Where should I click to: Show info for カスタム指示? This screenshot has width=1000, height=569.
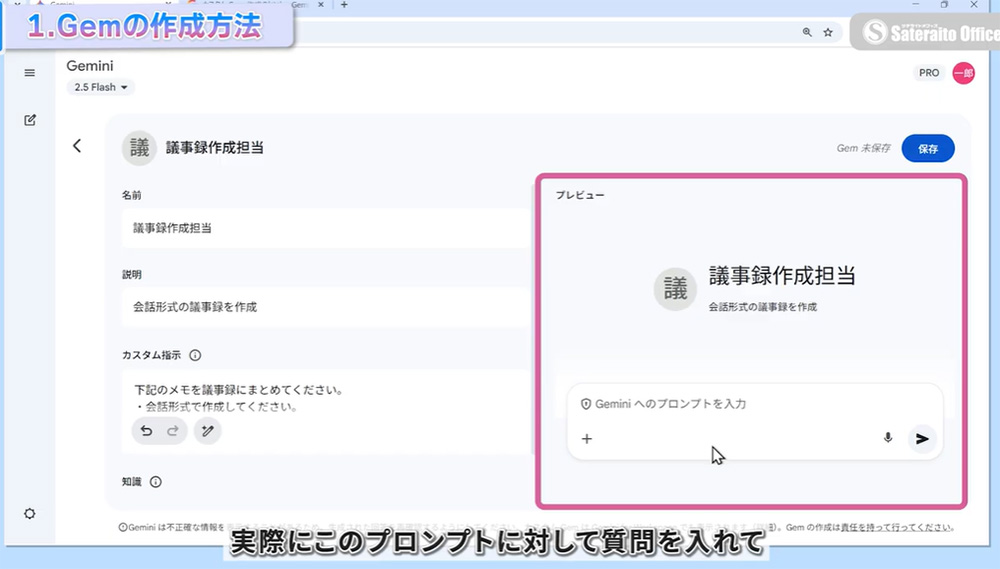pyautogui.click(x=195, y=355)
